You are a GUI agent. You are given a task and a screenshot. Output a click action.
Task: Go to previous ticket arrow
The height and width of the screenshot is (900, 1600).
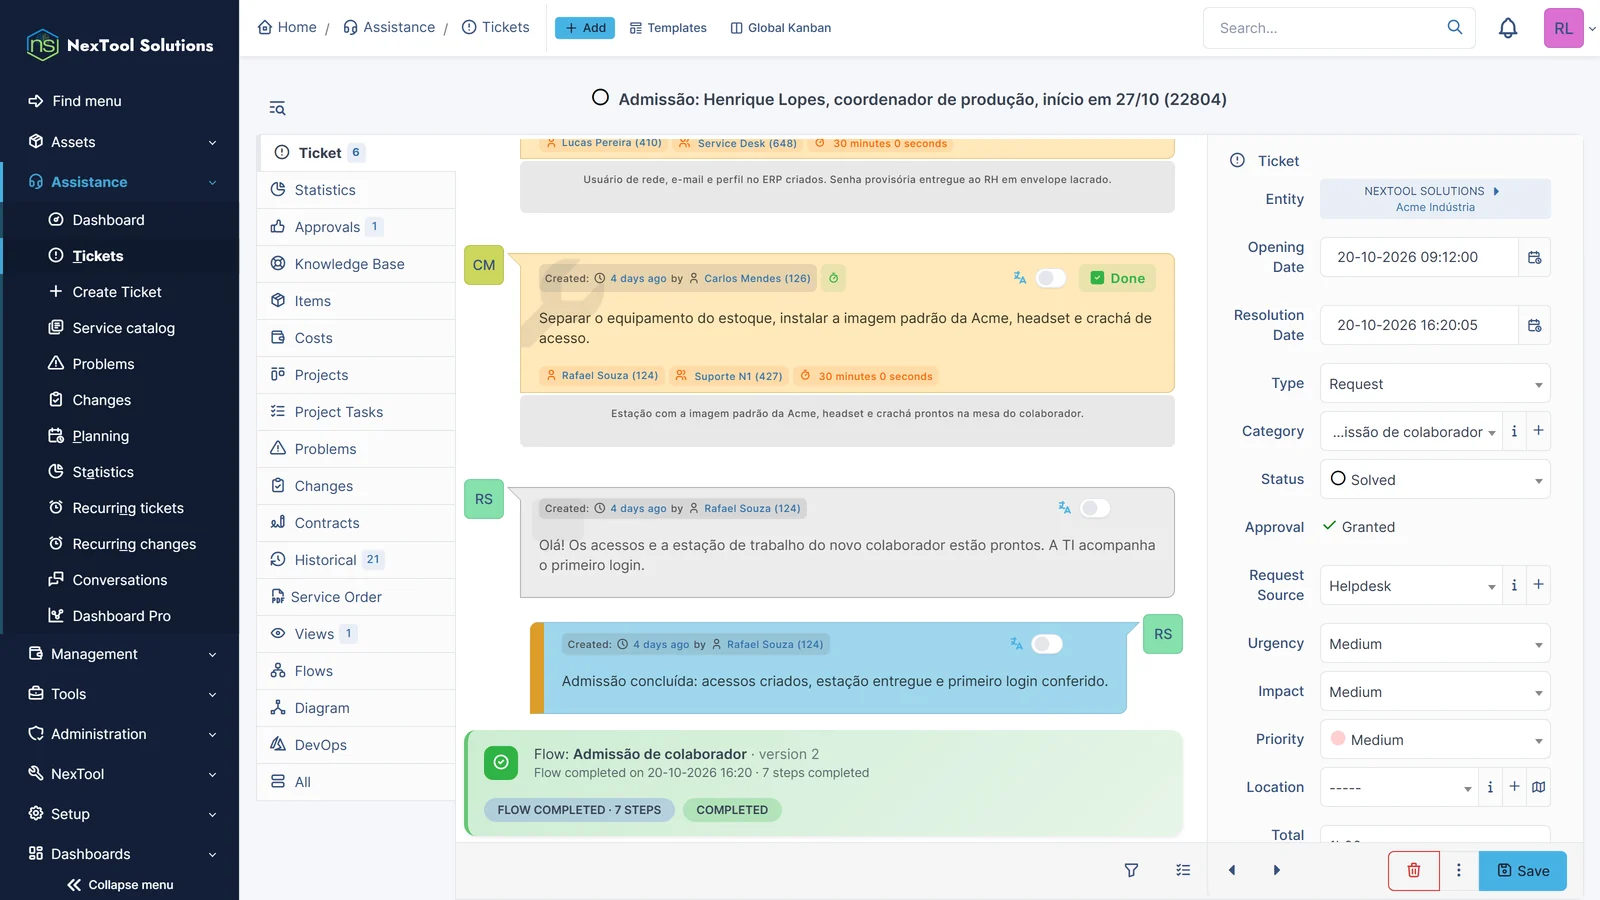[x=1232, y=870]
